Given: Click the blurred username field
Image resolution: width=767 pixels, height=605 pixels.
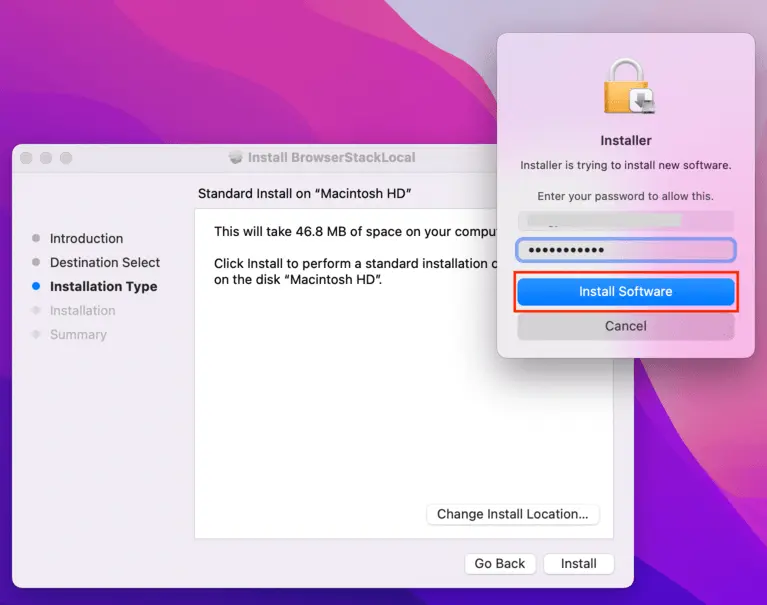Looking at the screenshot, I should [625, 220].
